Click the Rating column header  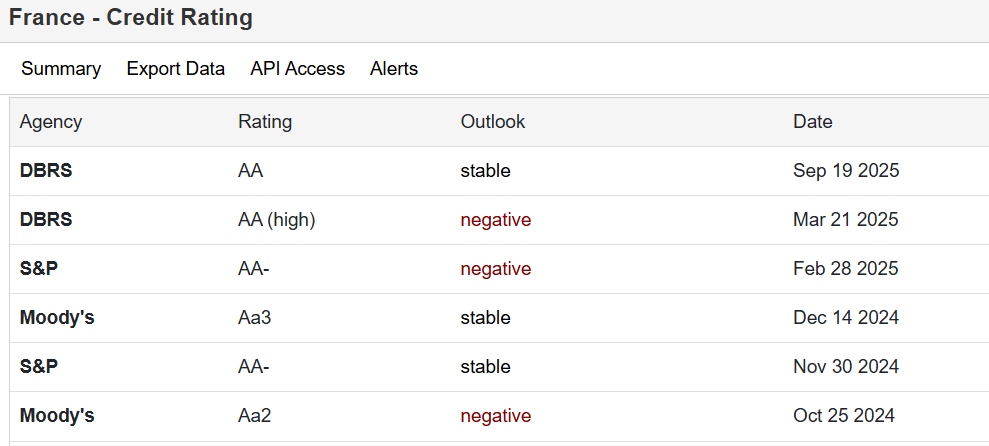tap(265, 122)
